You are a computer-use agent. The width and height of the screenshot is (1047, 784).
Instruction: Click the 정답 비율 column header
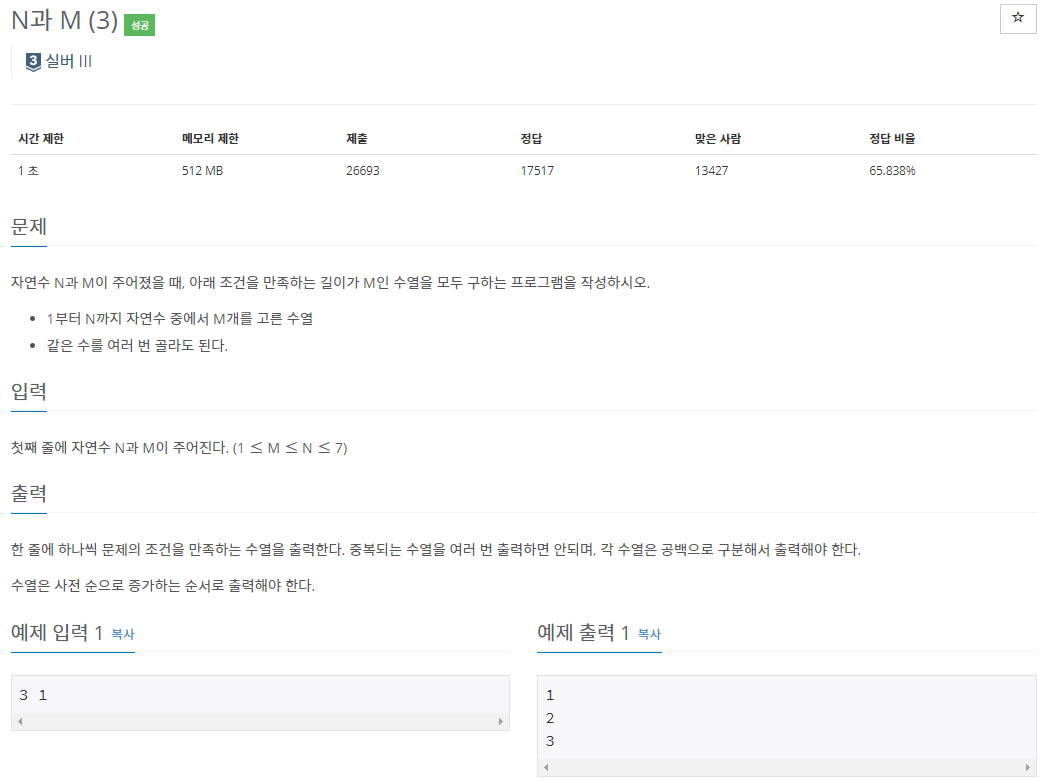(893, 139)
